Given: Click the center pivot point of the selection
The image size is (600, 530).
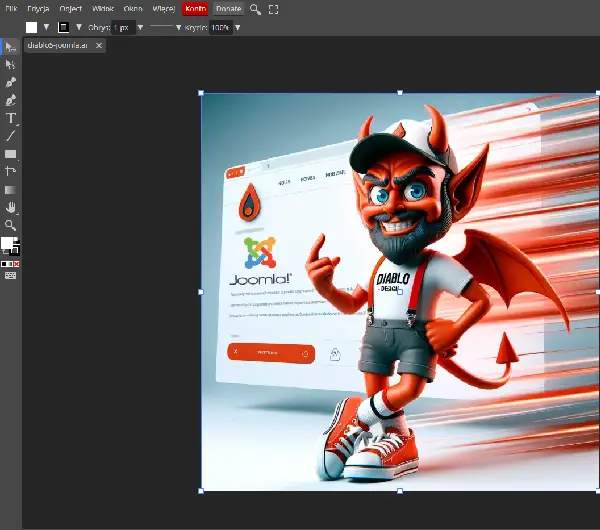Looking at the screenshot, I should click(400, 292).
